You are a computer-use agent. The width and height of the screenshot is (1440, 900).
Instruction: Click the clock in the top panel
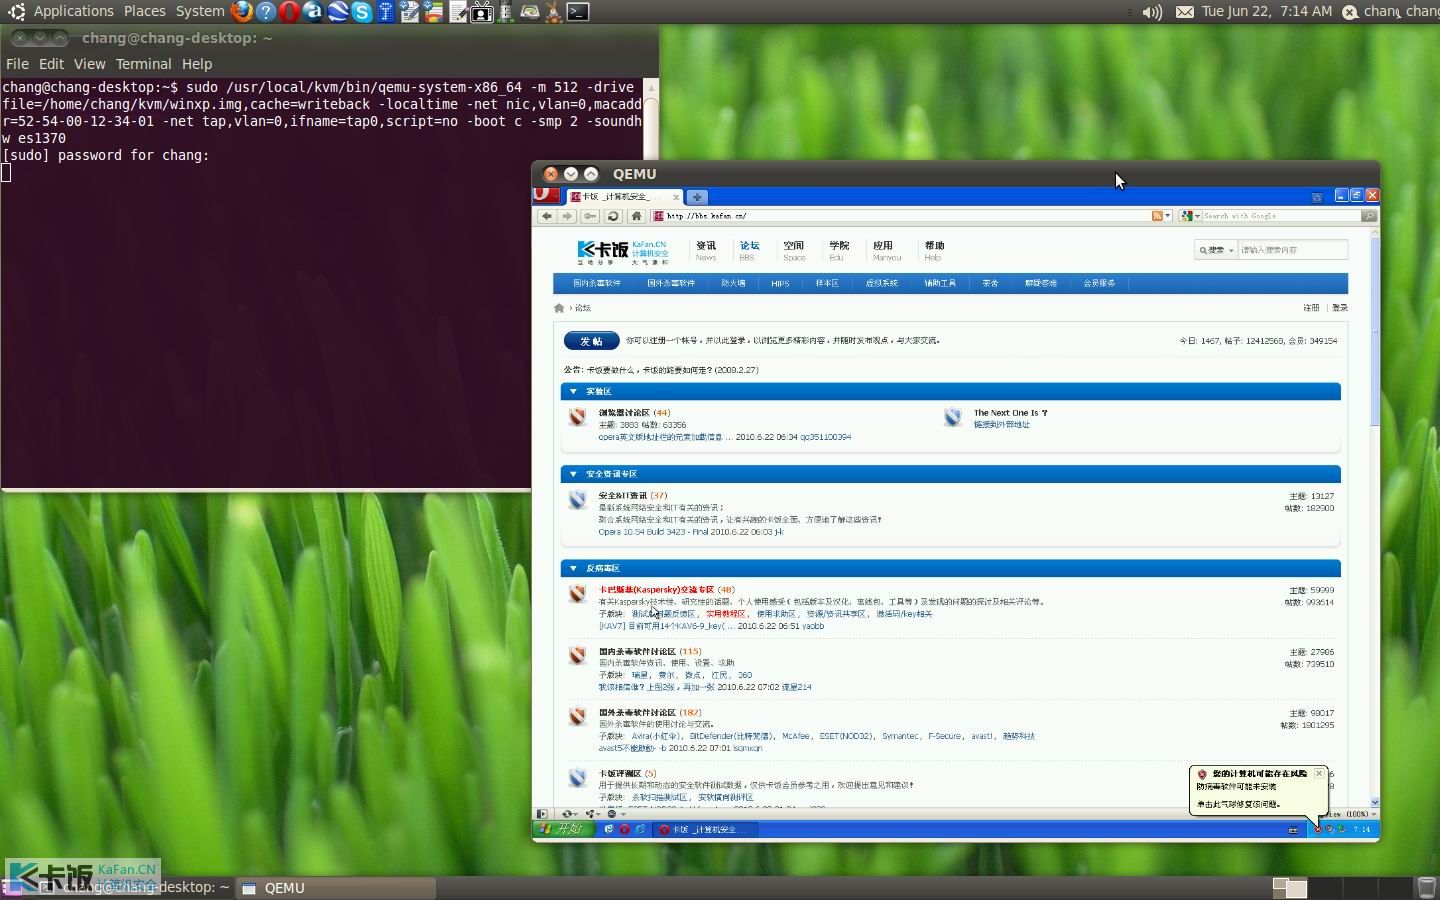coord(1267,12)
